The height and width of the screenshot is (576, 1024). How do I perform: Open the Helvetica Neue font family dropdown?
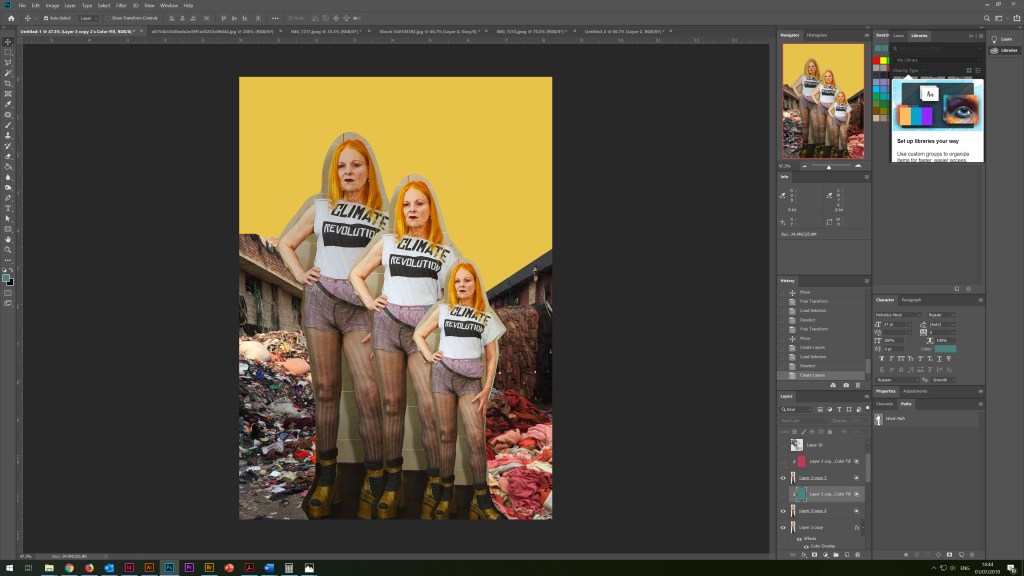pyautogui.click(x=898, y=315)
